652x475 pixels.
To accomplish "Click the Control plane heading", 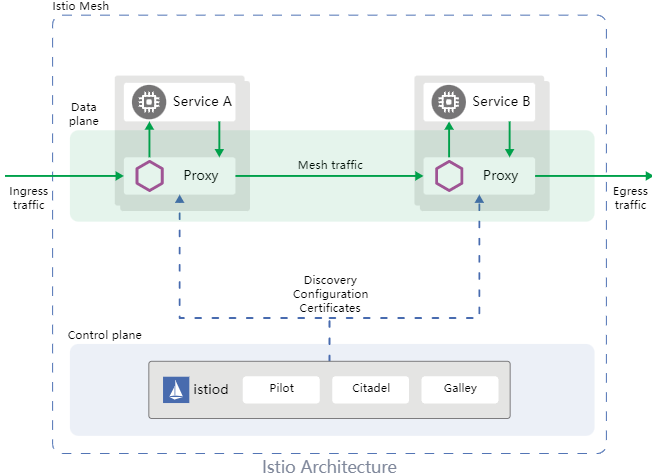I will [x=104, y=335].
